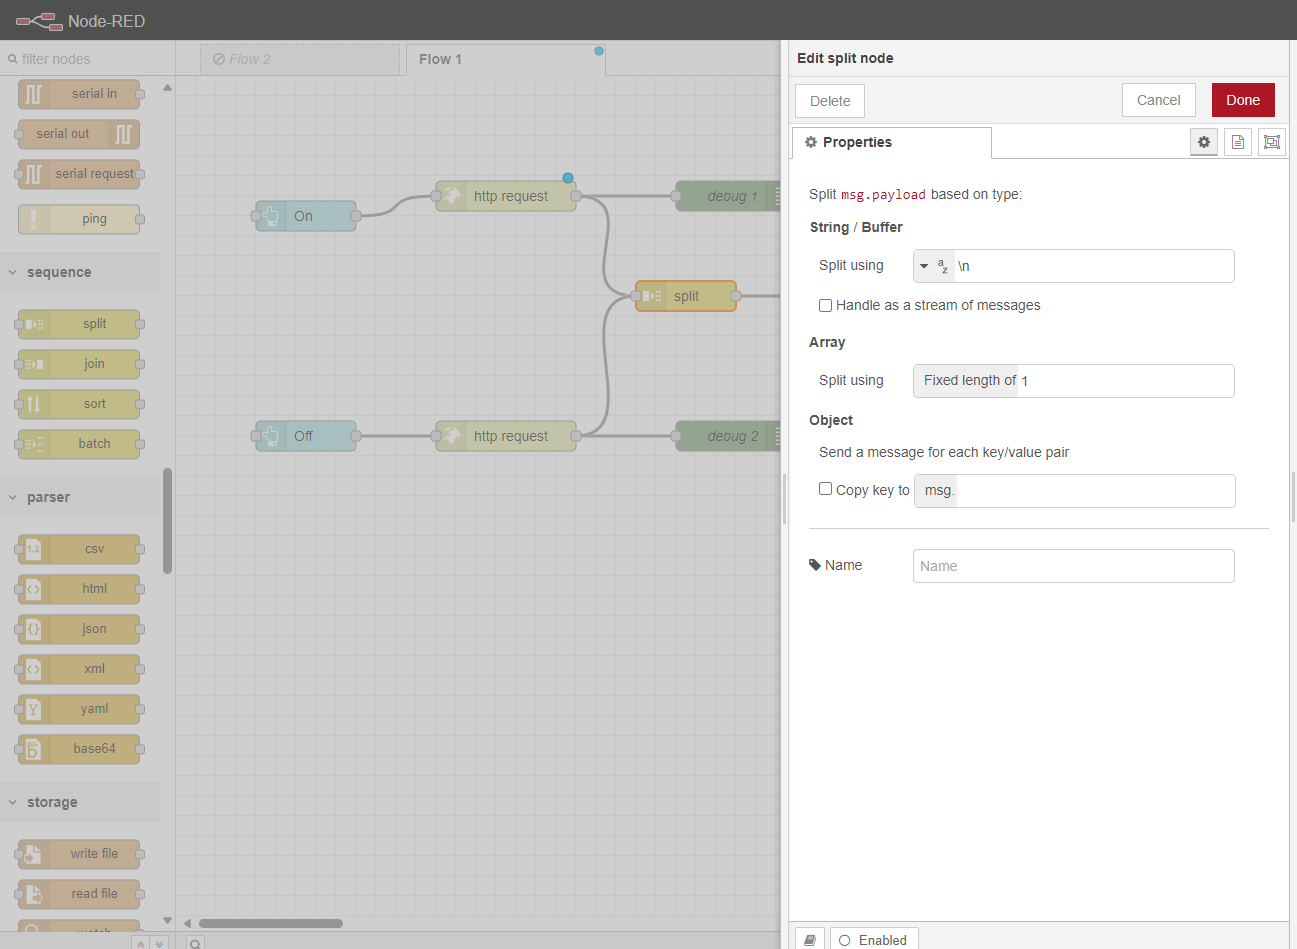The width and height of the screenshot is (1297, 949).
Task: Select the json parser node icon
Action: (33, 629)
